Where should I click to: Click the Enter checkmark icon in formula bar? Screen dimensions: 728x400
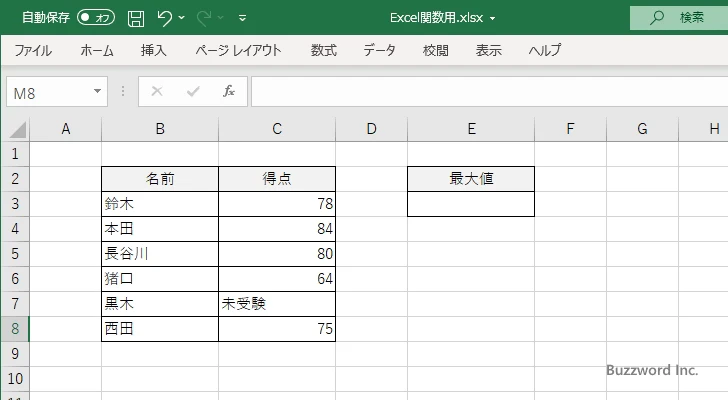pyautogui.click(x=193, y=91)
